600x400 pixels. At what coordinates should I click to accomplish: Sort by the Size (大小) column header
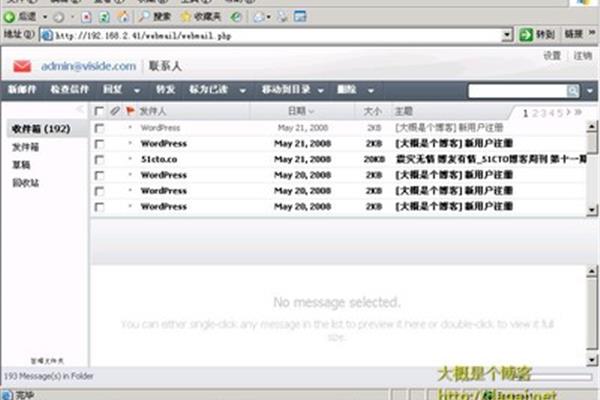[372, 111]
